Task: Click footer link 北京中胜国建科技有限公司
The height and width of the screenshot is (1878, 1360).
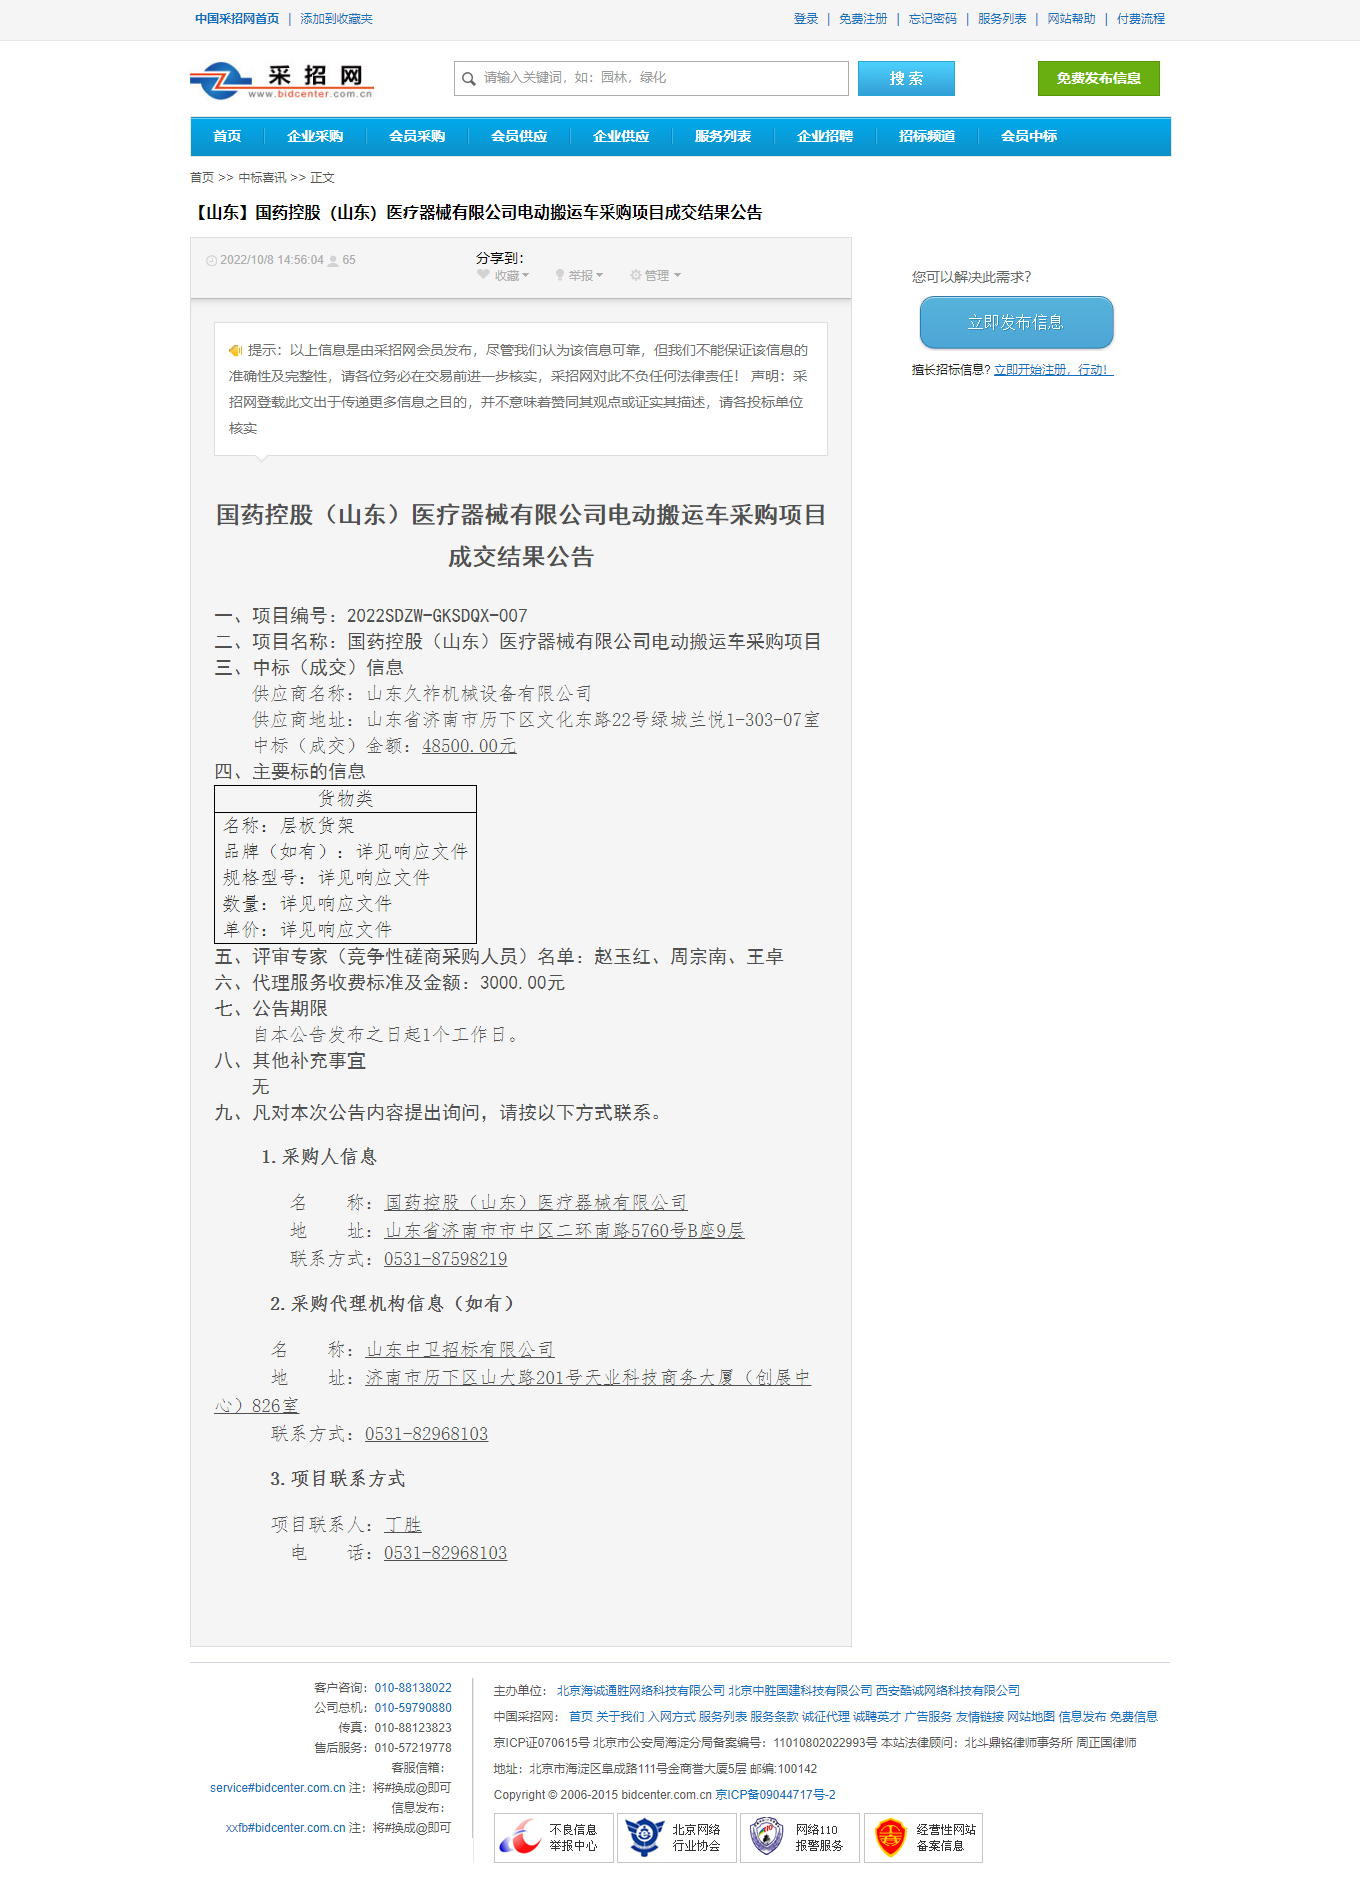Action: (x=800, y=1691)
